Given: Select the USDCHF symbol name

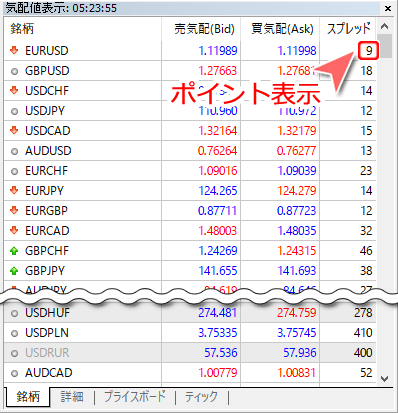Looking at the screenshot, I should [x=47, y=91].
